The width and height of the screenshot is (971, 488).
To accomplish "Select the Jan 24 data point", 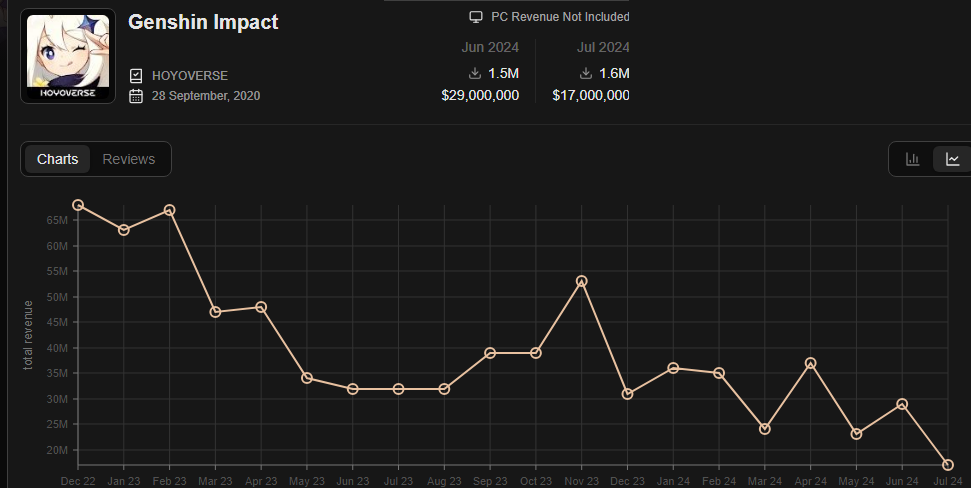I will (674, 368).
